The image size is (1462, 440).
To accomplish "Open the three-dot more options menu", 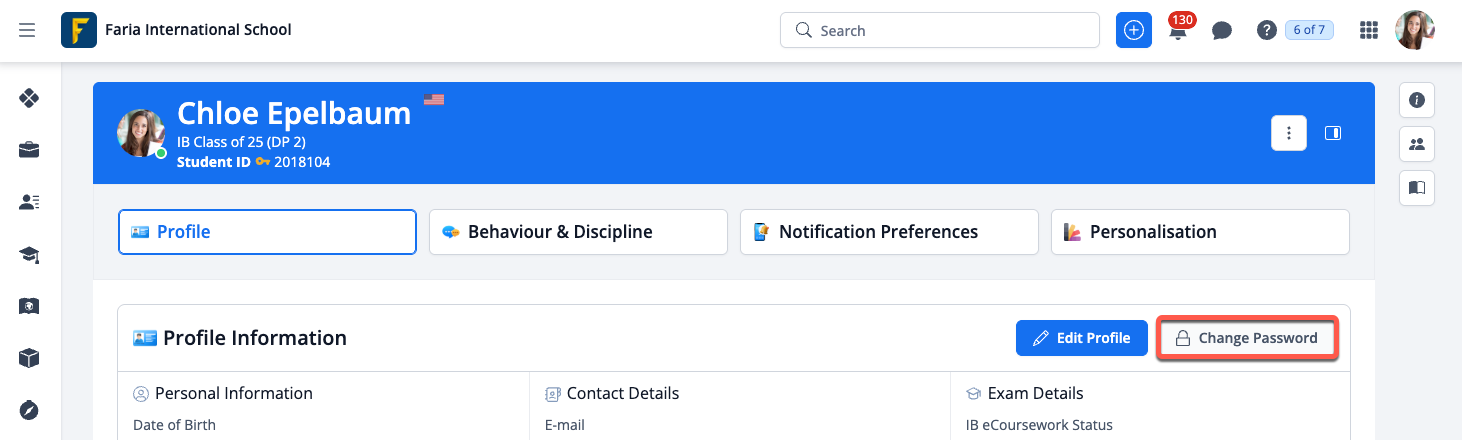I will tap(1289, 133).
